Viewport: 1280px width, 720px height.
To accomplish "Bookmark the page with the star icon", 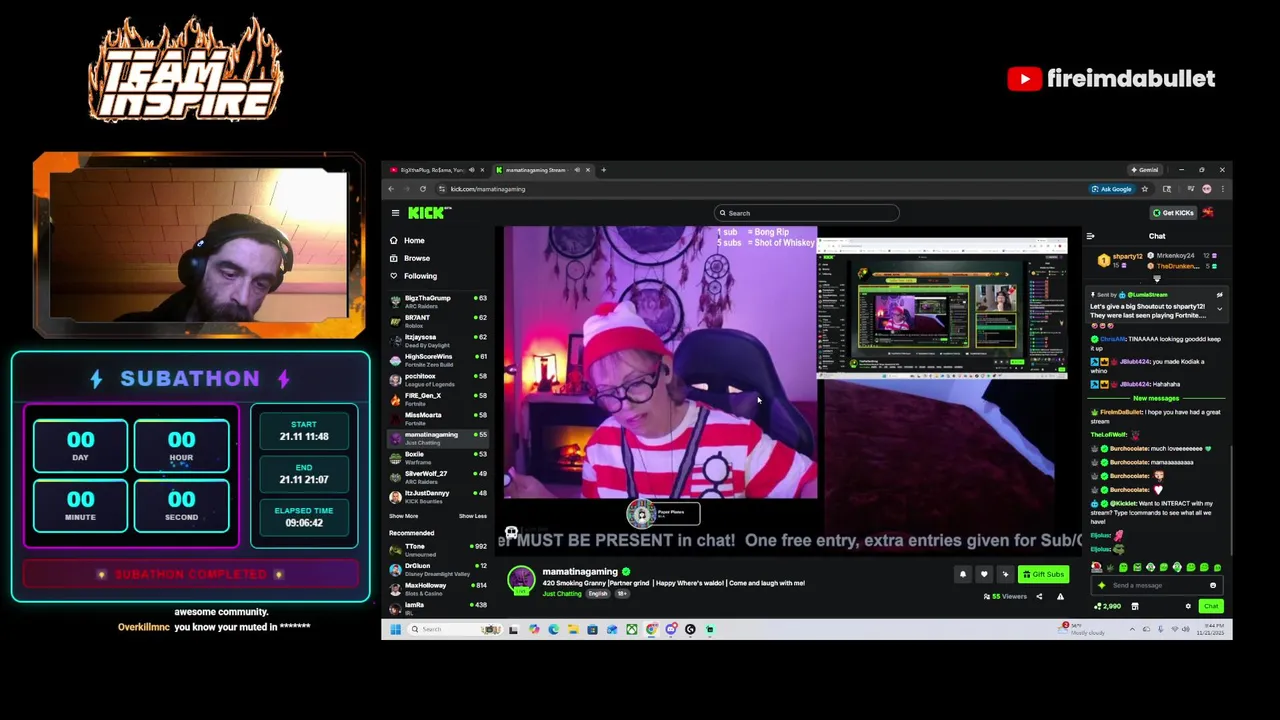I will point(1145,189).
